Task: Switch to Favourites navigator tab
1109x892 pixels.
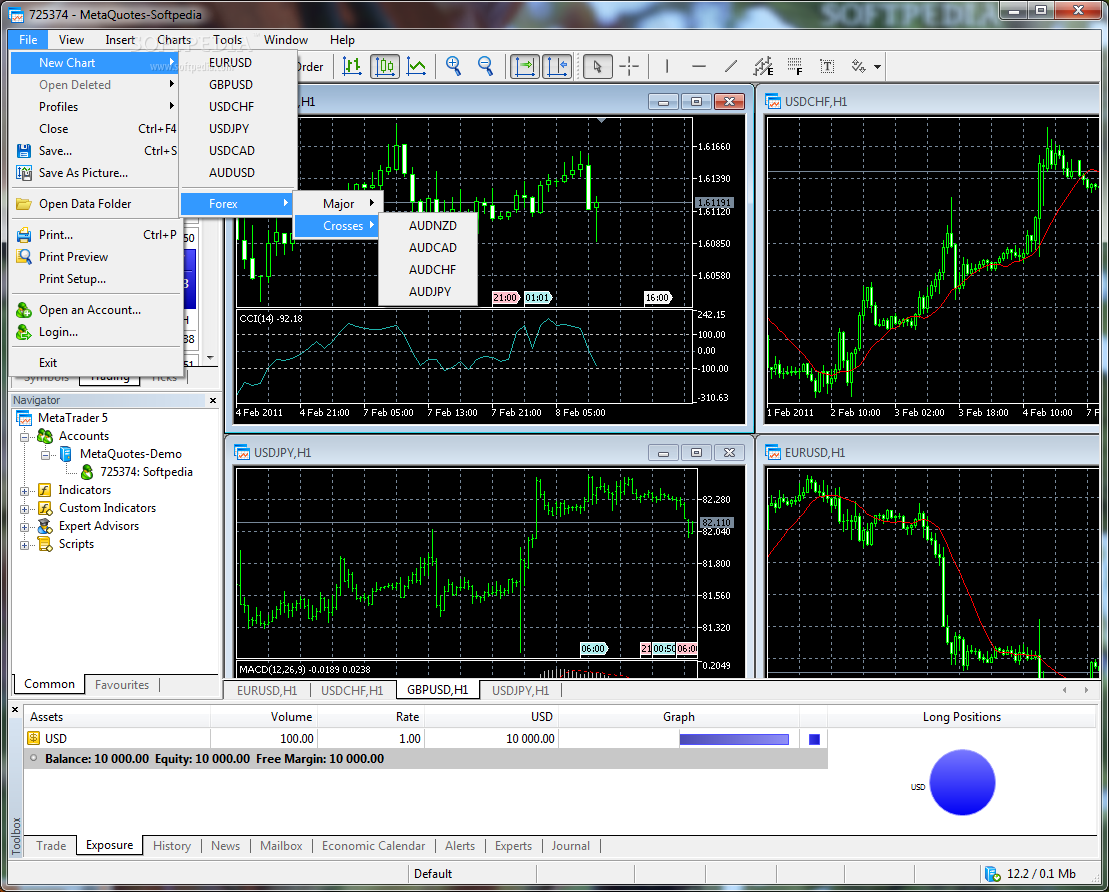Action: coord(122,685)
